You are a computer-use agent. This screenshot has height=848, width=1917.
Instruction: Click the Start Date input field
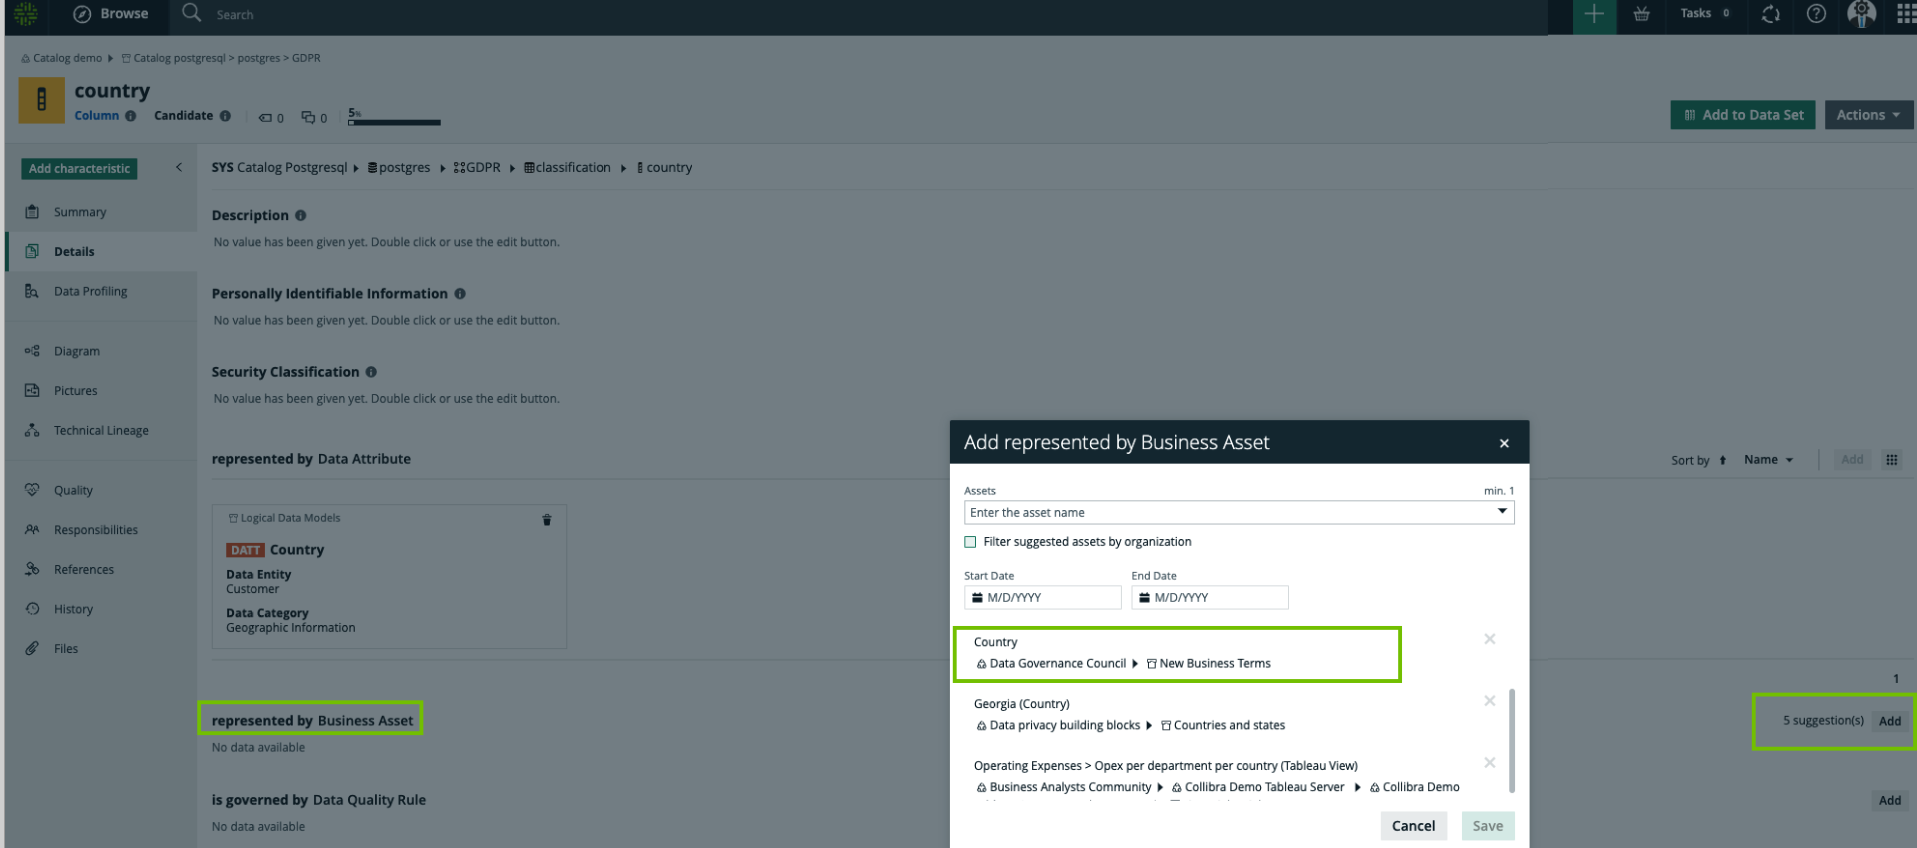1042,598
